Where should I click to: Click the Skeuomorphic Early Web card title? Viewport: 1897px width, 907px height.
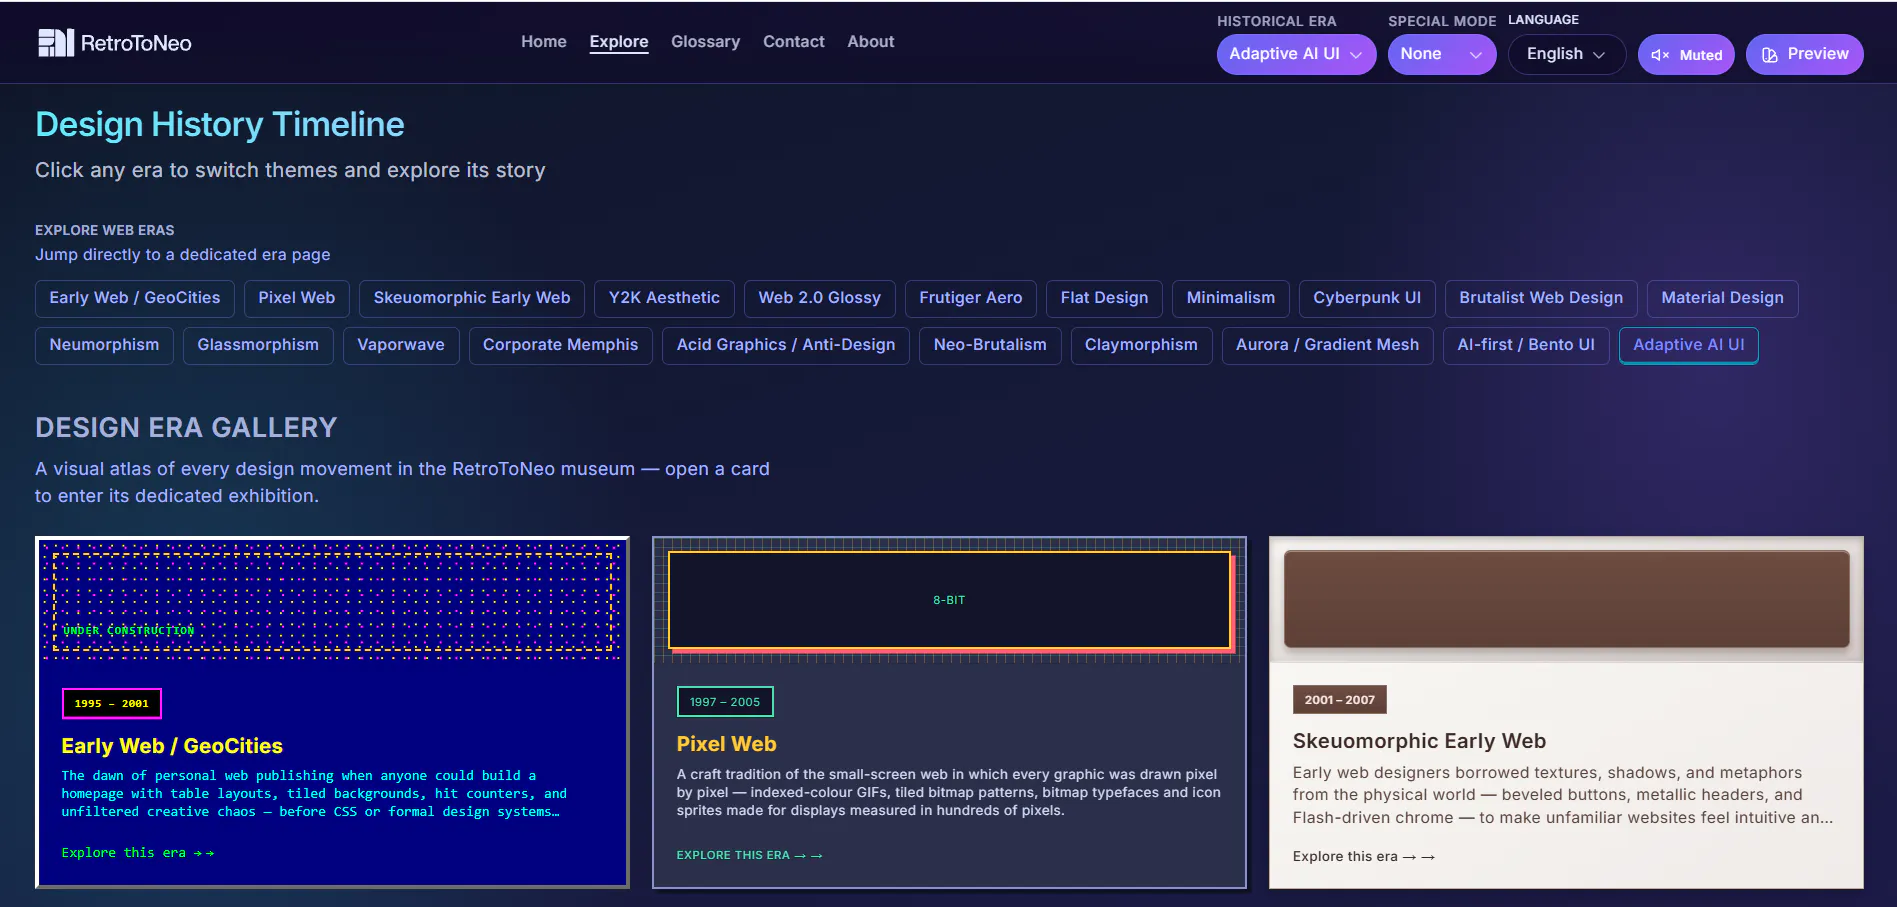click(x=1419, y=741)
